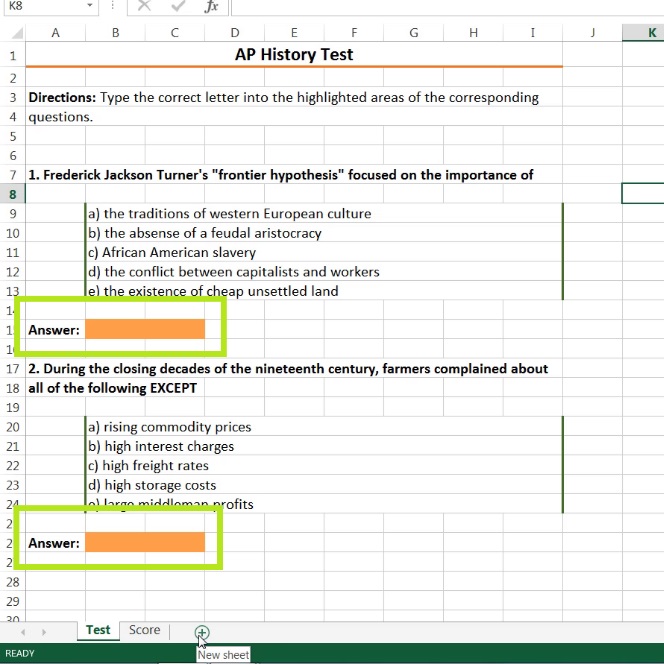Image resolution: width=664 pixels, height=664 pixels.
Task: Select row 1 header
Action: tap(13, 55)
